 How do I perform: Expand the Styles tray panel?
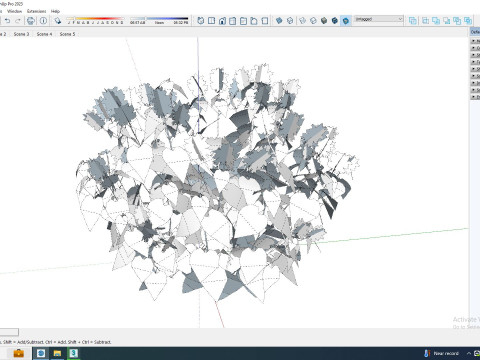475,55
